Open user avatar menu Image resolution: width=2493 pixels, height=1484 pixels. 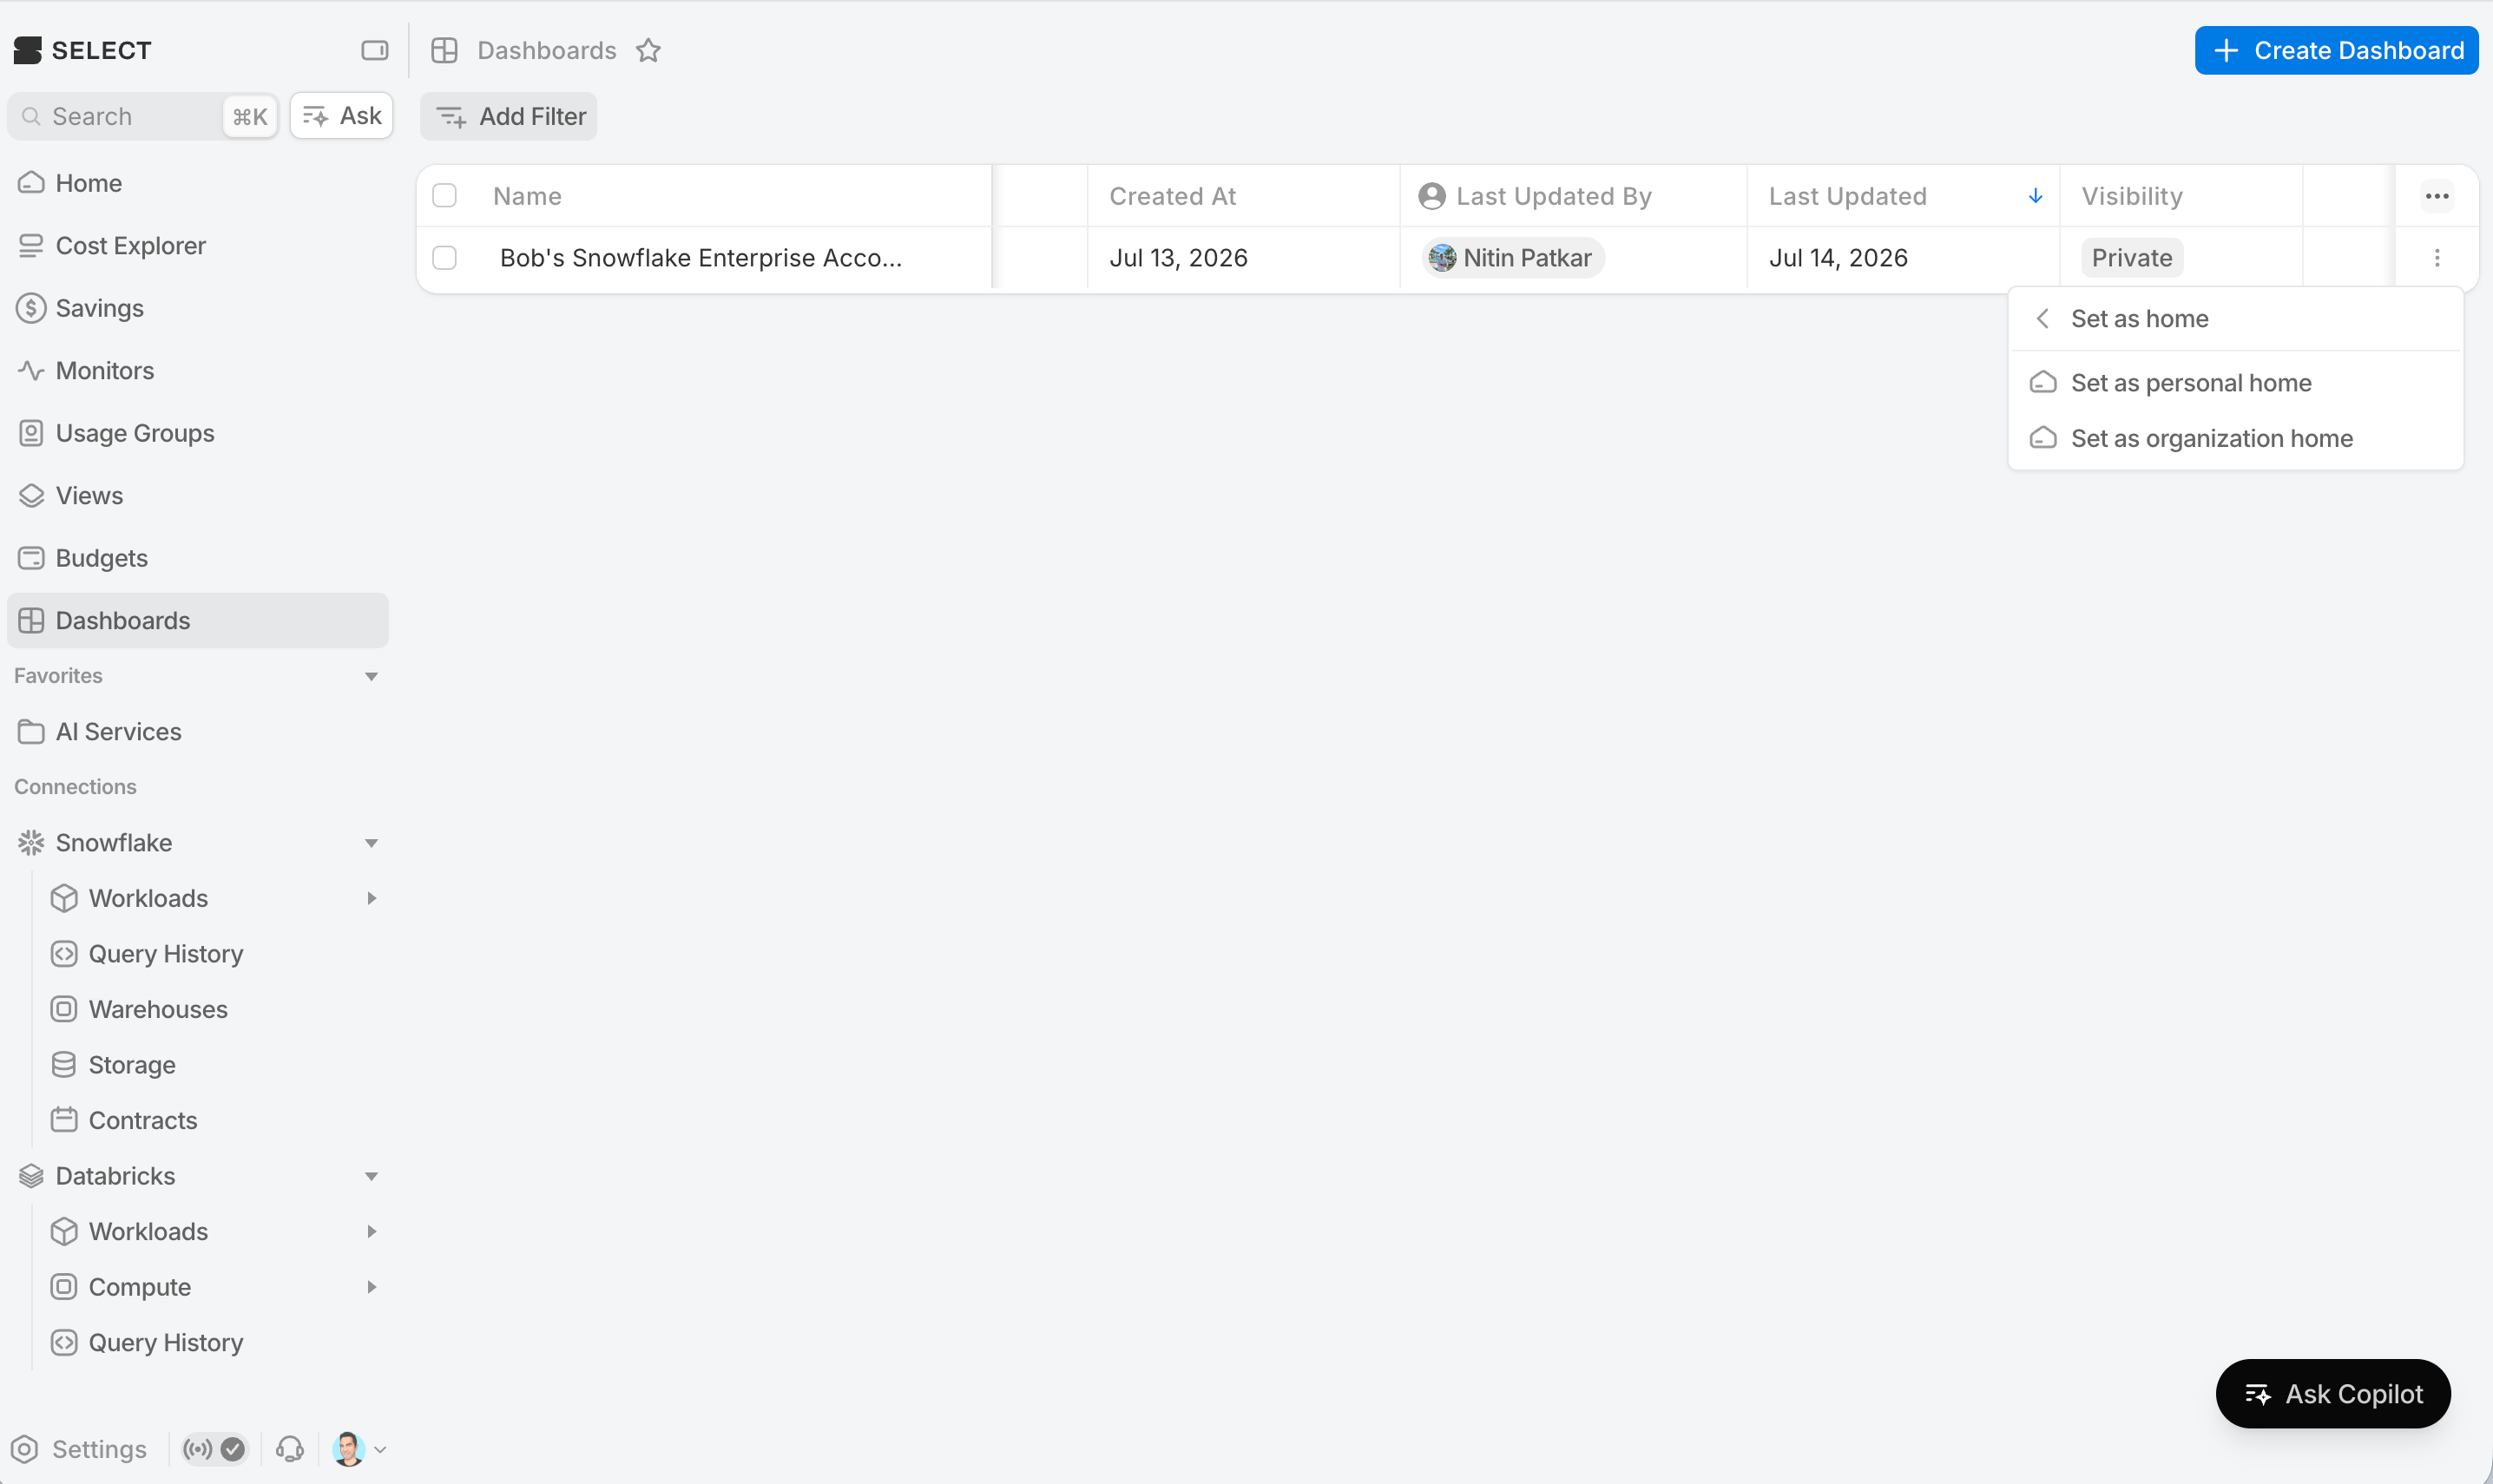coord(359,1449)
